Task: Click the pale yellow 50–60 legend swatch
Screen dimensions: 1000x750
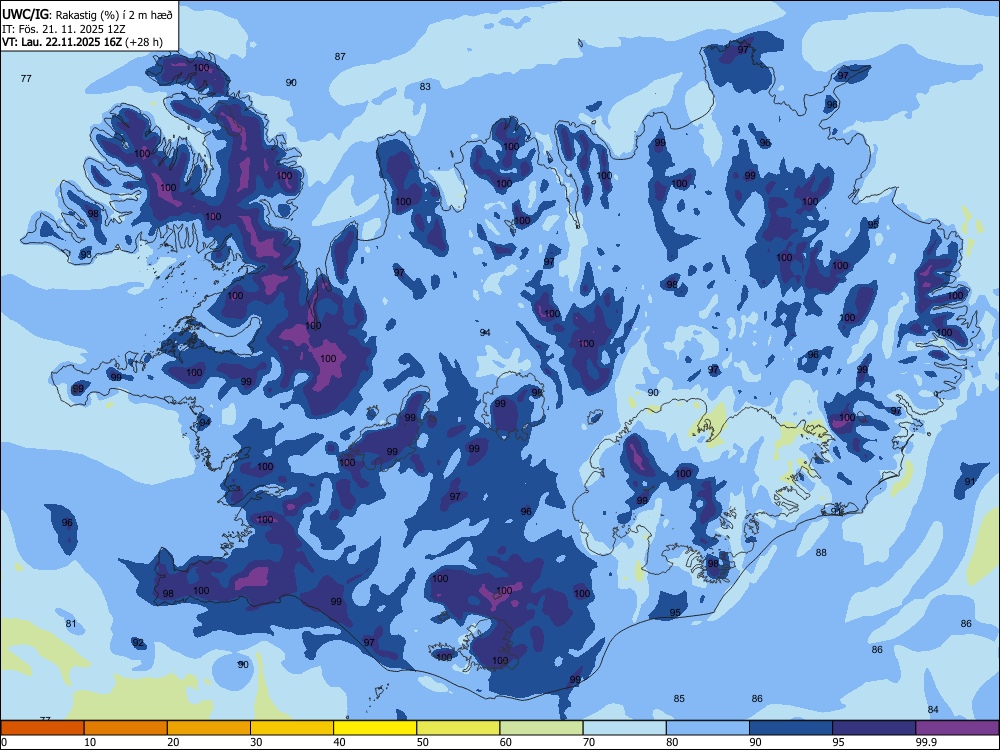Action: coord(459,728)
